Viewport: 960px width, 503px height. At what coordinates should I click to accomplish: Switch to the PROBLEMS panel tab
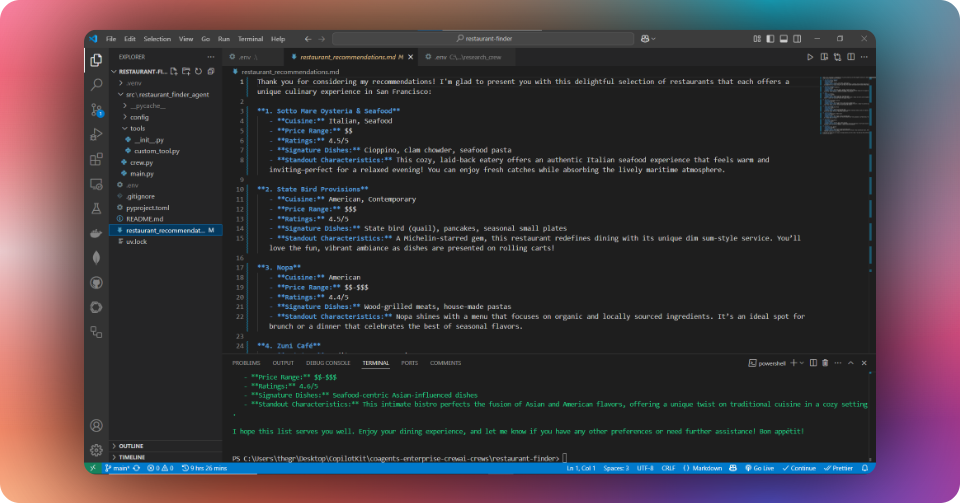246,363
